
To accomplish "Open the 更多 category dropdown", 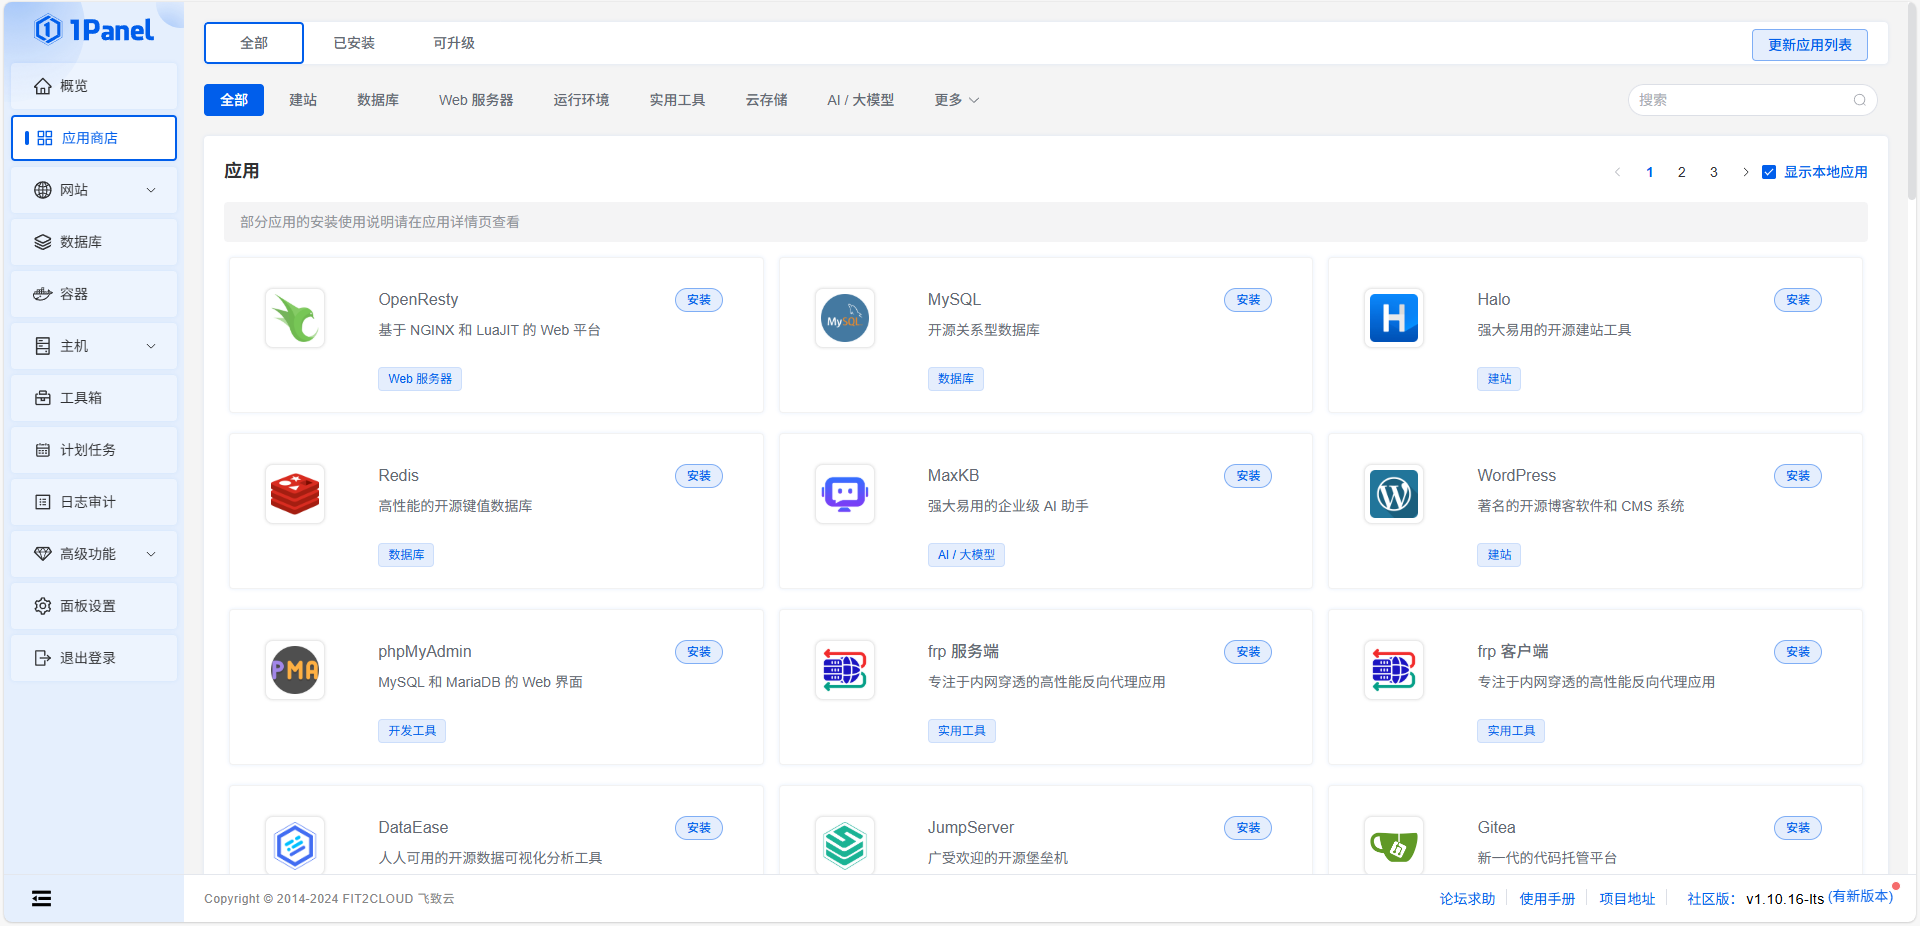I will click(957, 100).
